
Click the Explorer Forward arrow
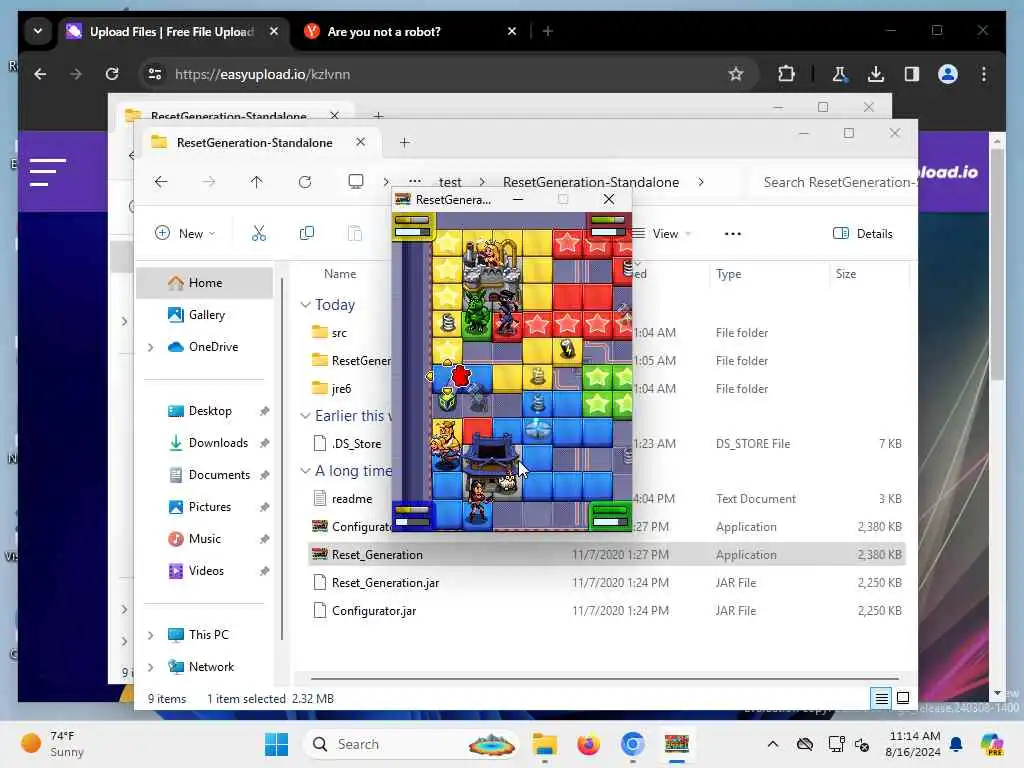click(x=208, y=182)
